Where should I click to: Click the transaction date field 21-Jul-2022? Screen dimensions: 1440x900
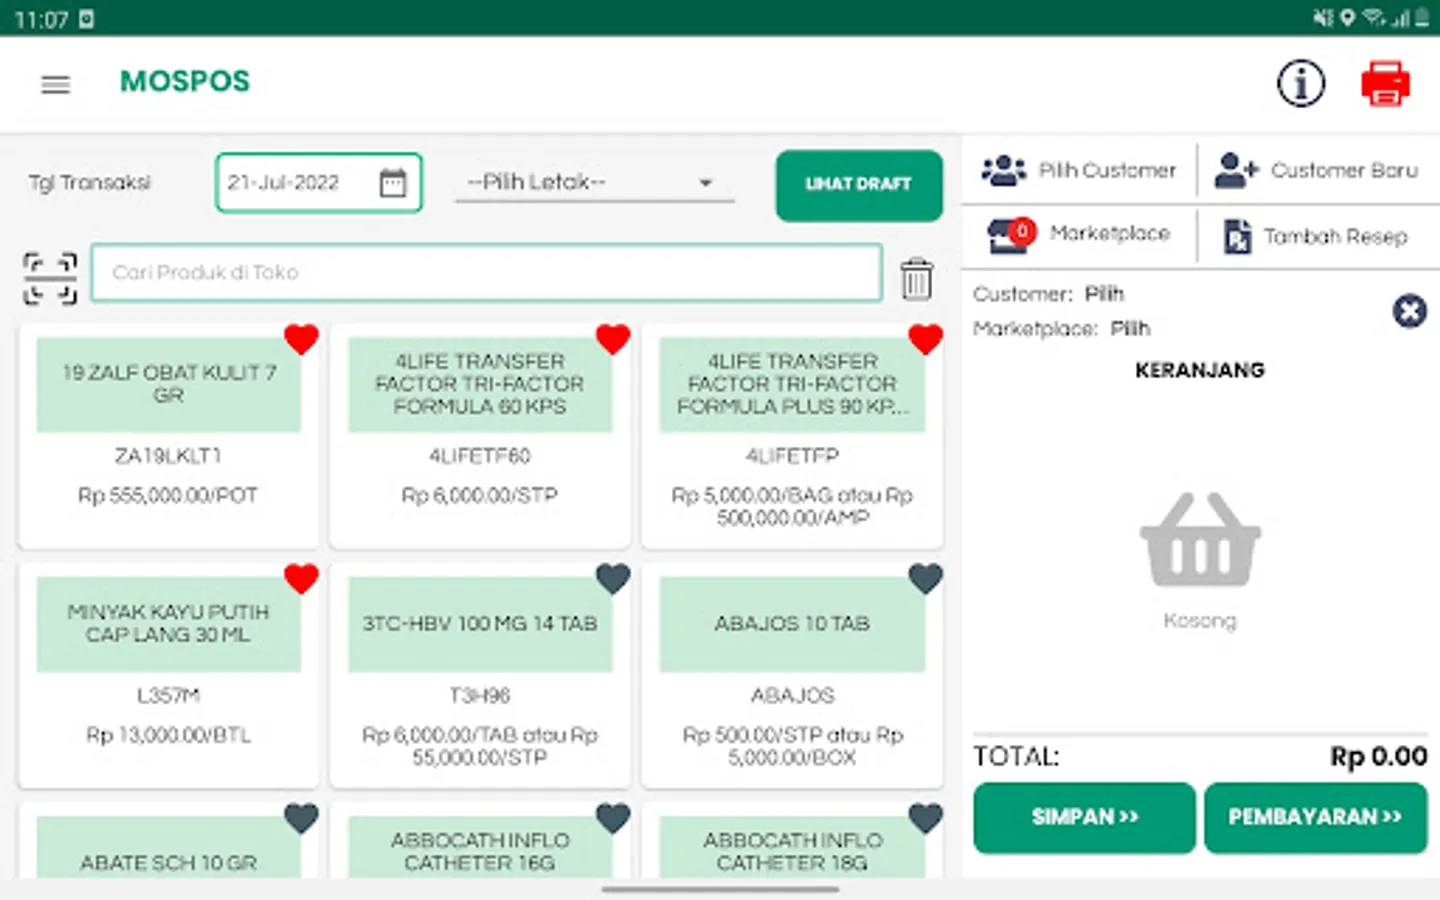(x=319, y=183)
